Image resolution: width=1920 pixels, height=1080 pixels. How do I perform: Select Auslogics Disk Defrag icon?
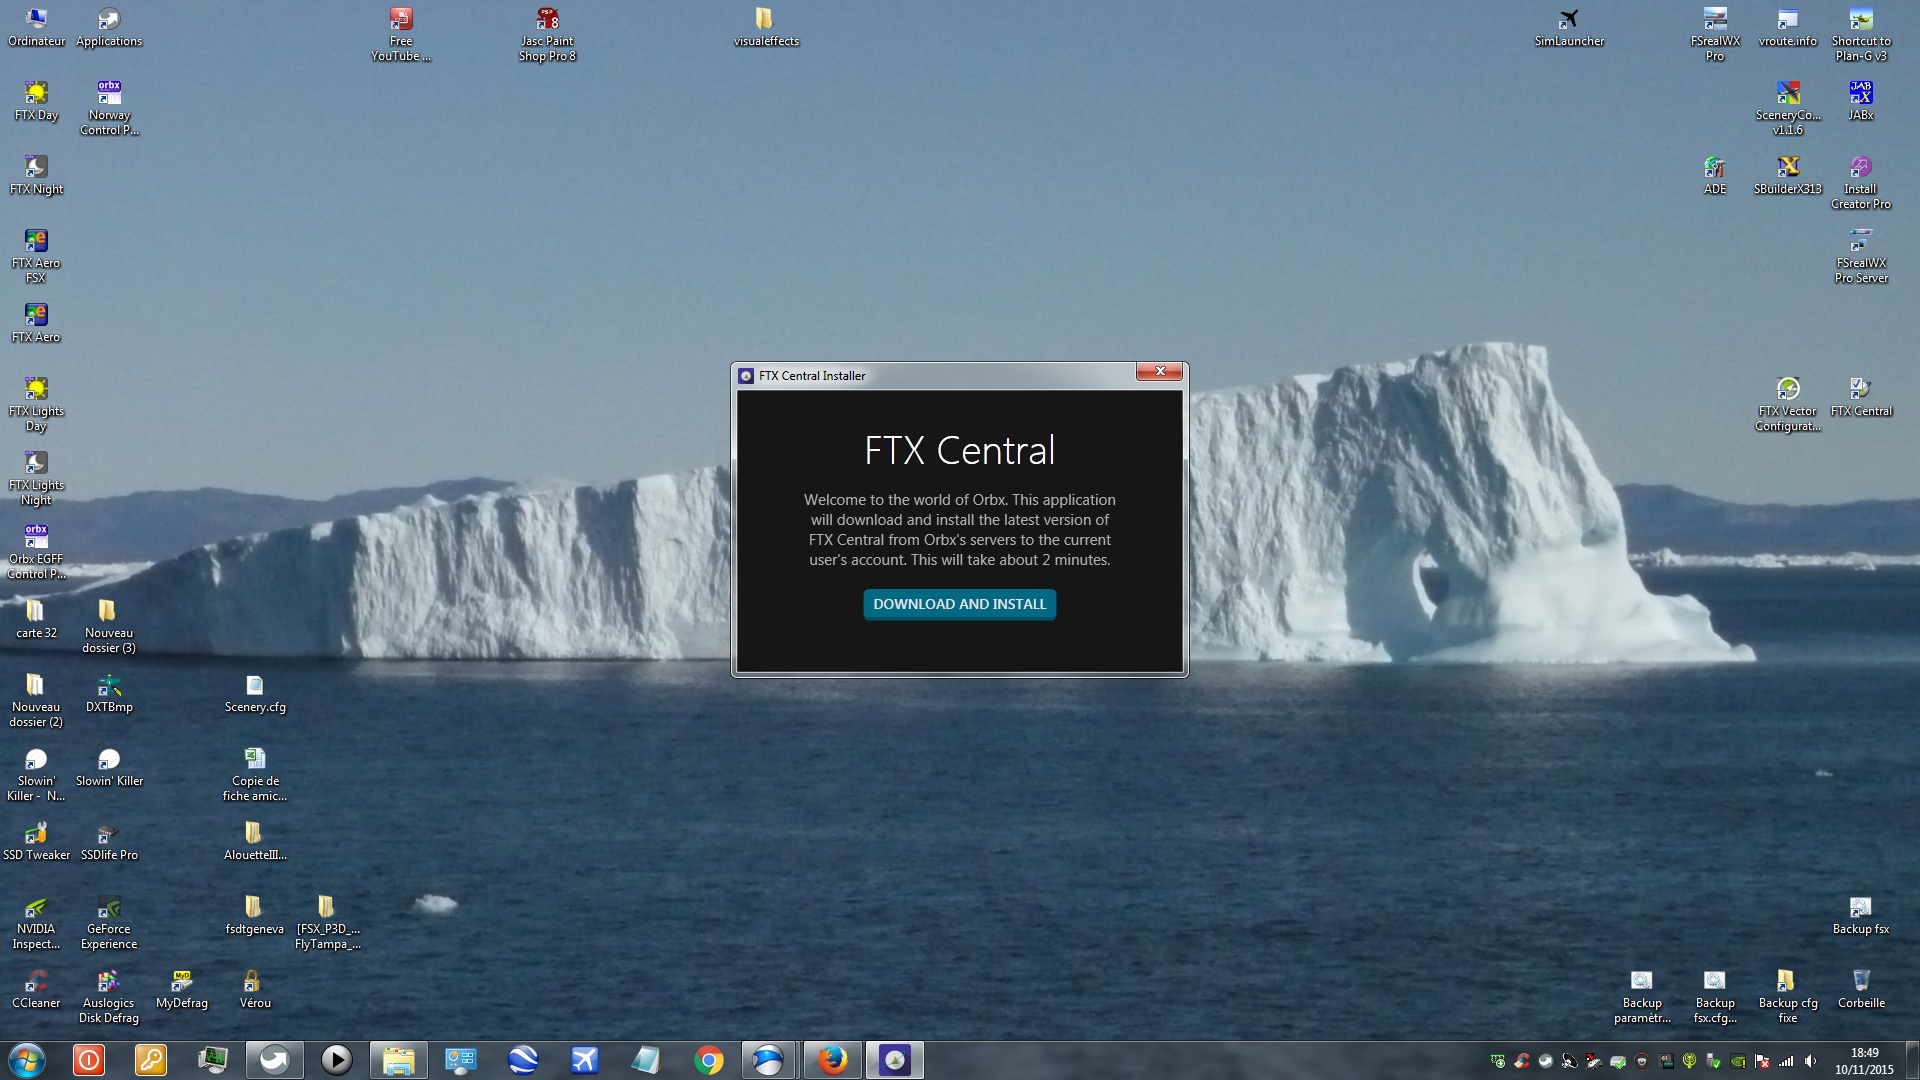coord(109,996)
